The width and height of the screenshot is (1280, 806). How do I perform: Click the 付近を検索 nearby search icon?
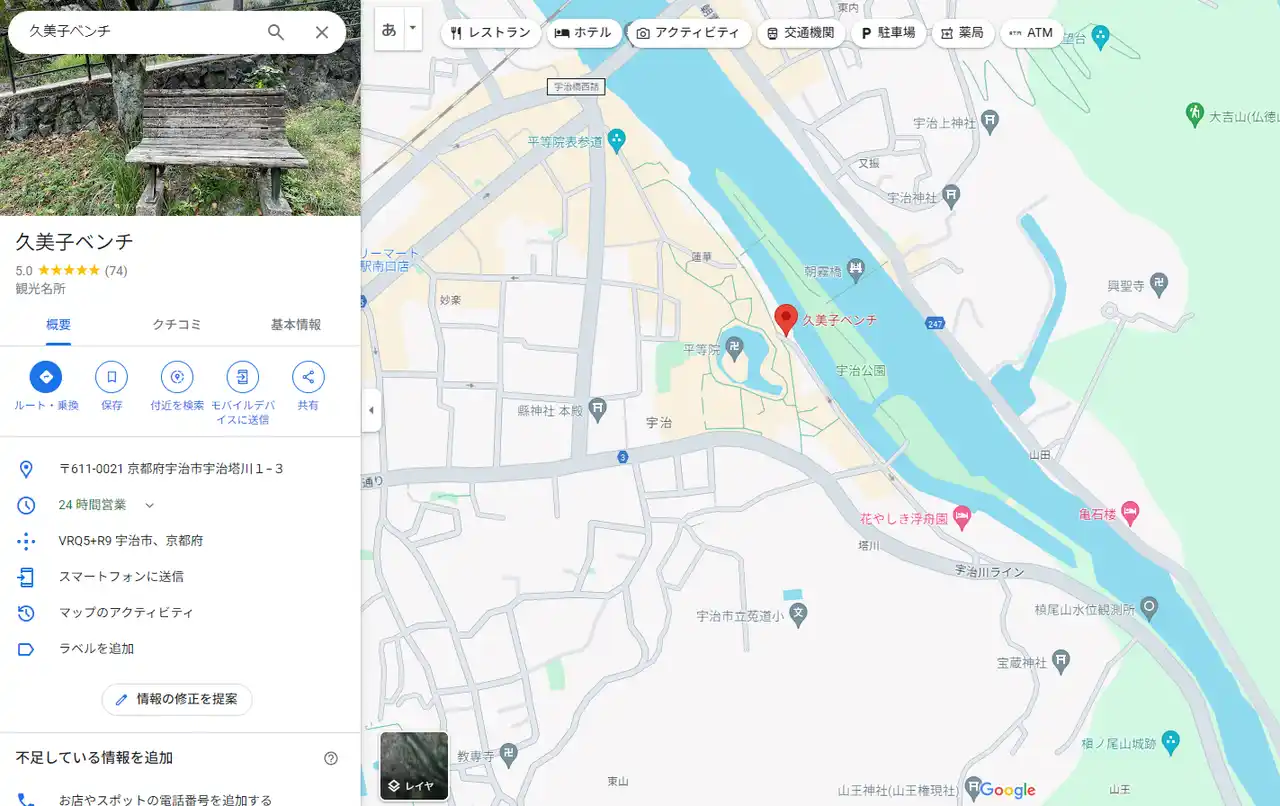(177, 377)
